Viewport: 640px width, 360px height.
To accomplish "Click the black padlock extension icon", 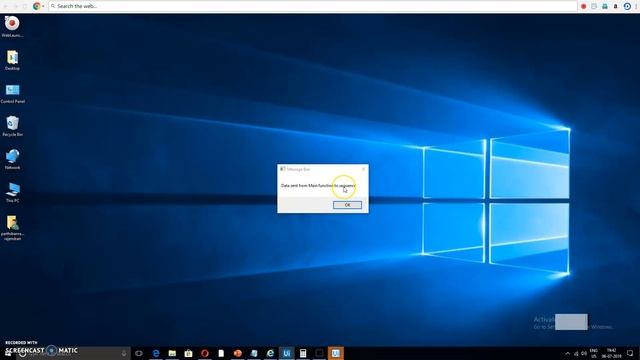I will [x=616, y=6].
